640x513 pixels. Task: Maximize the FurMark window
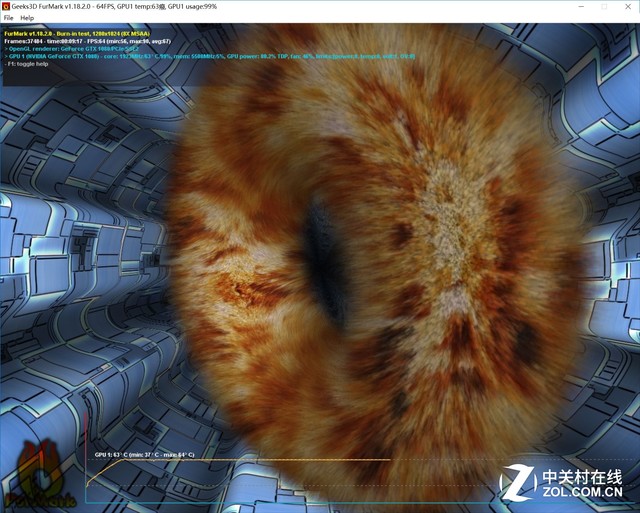[604, 7]
